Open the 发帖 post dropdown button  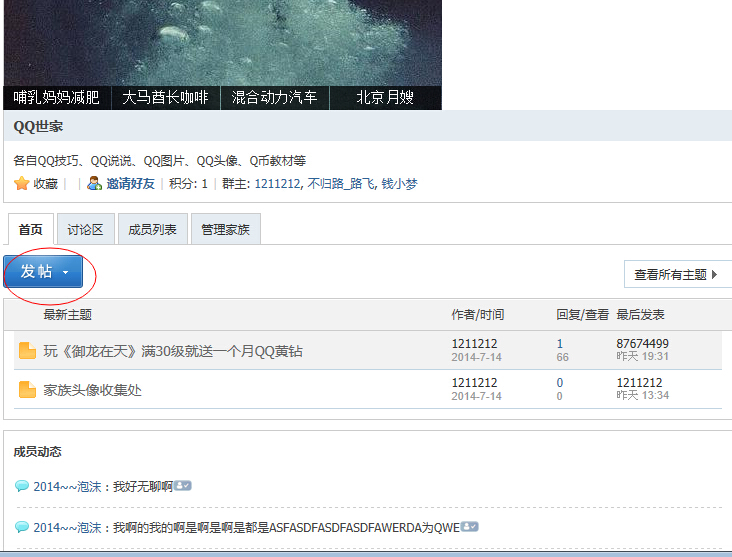tap(43, 271)
